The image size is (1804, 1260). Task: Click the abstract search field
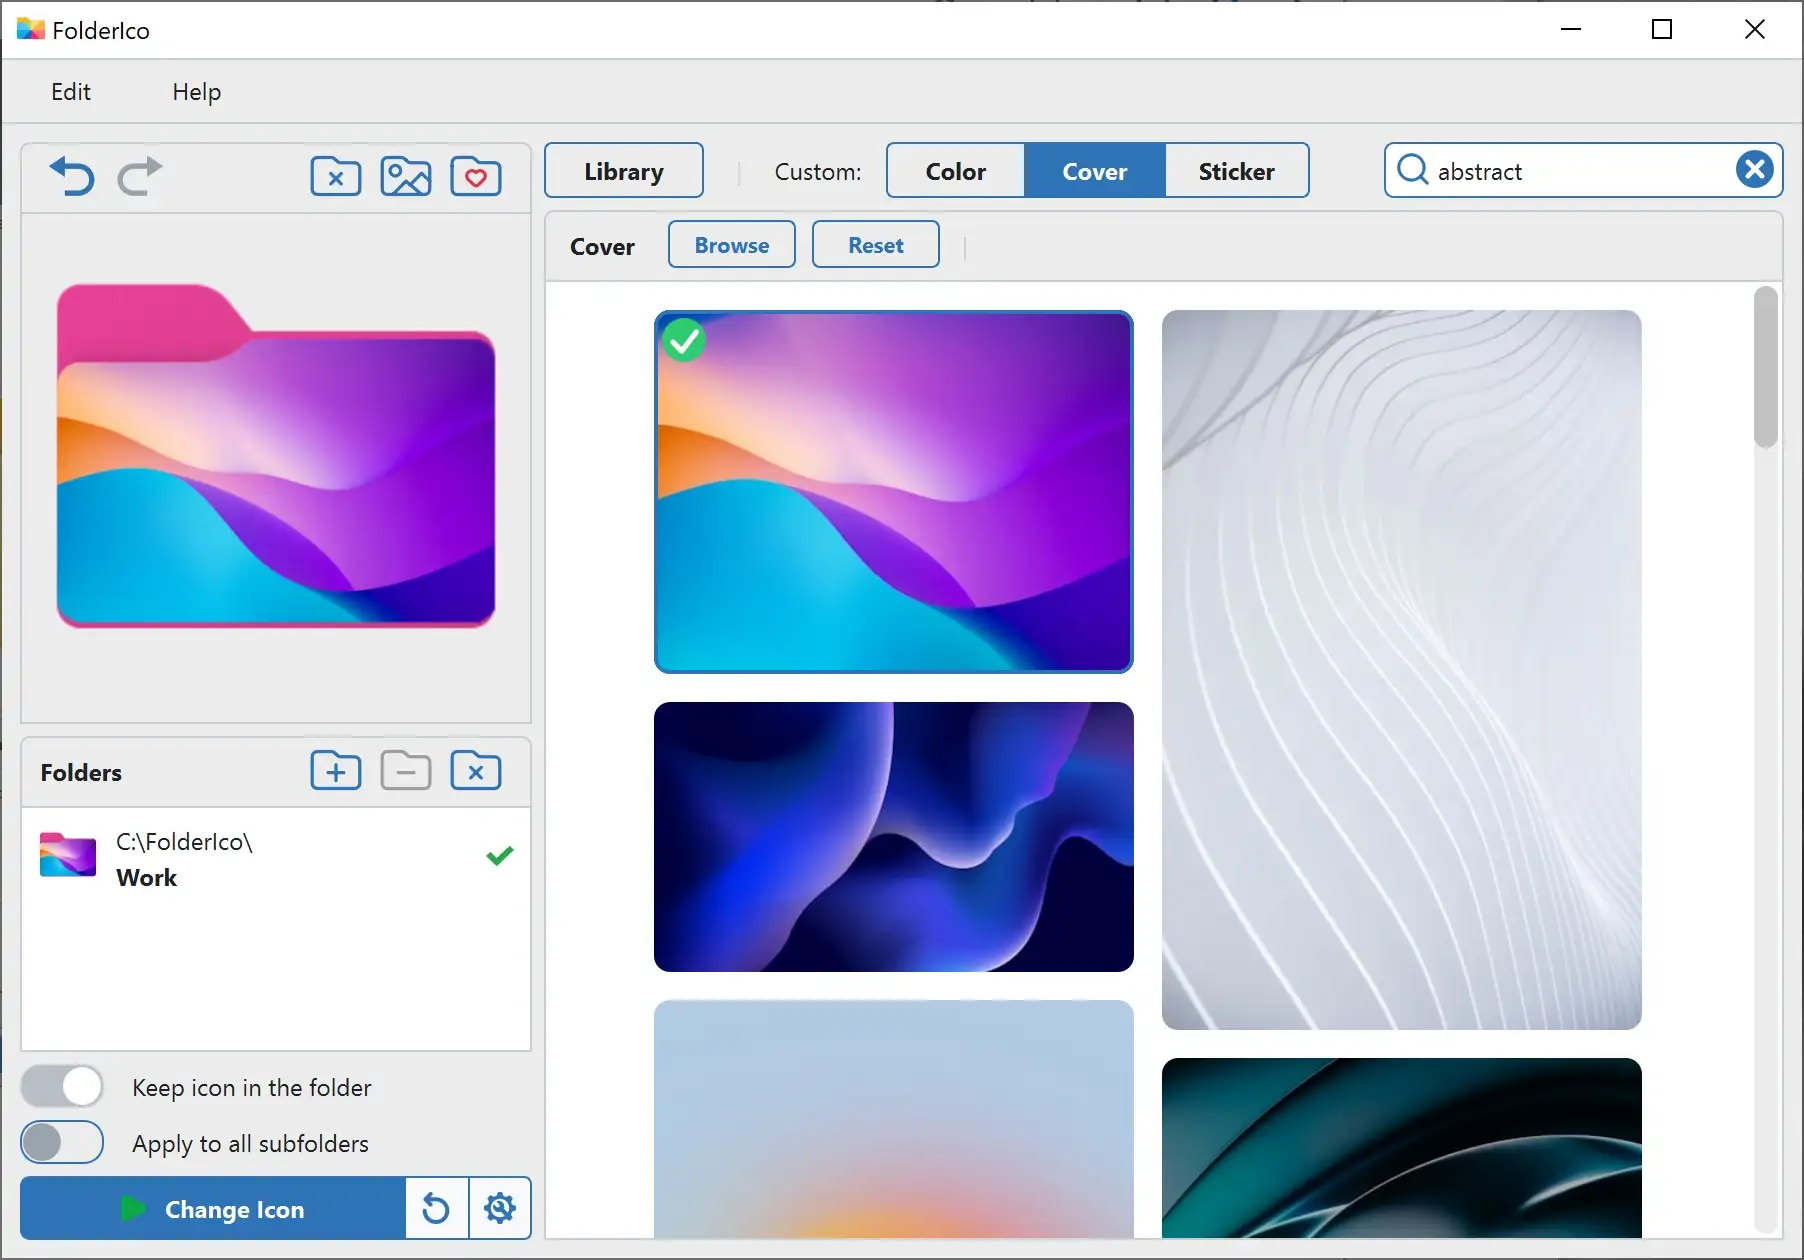pos(1584,170)
